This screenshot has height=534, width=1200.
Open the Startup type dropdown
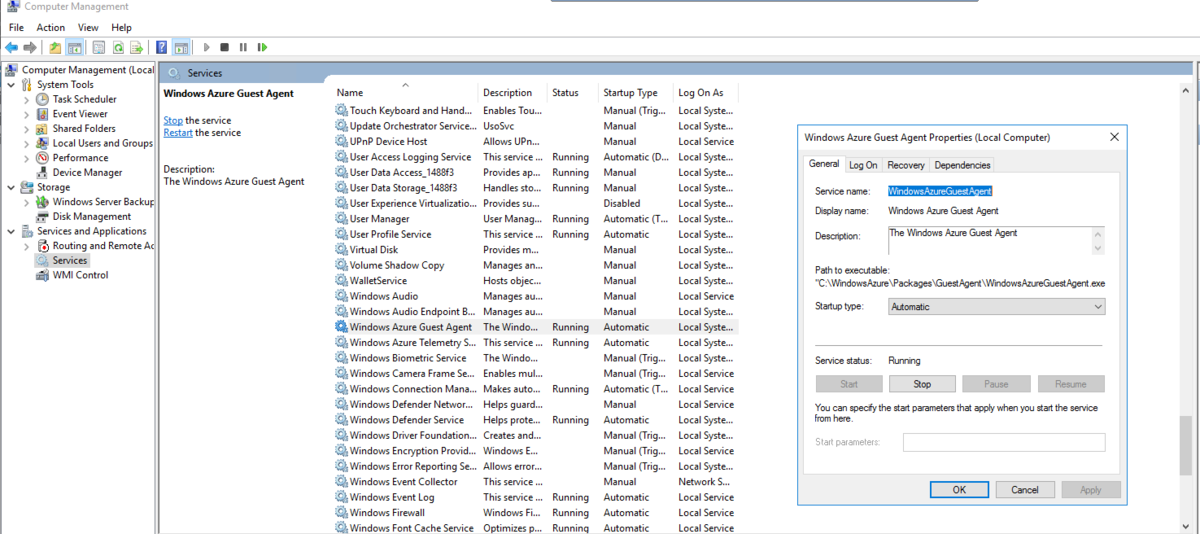tap(997, 307)
